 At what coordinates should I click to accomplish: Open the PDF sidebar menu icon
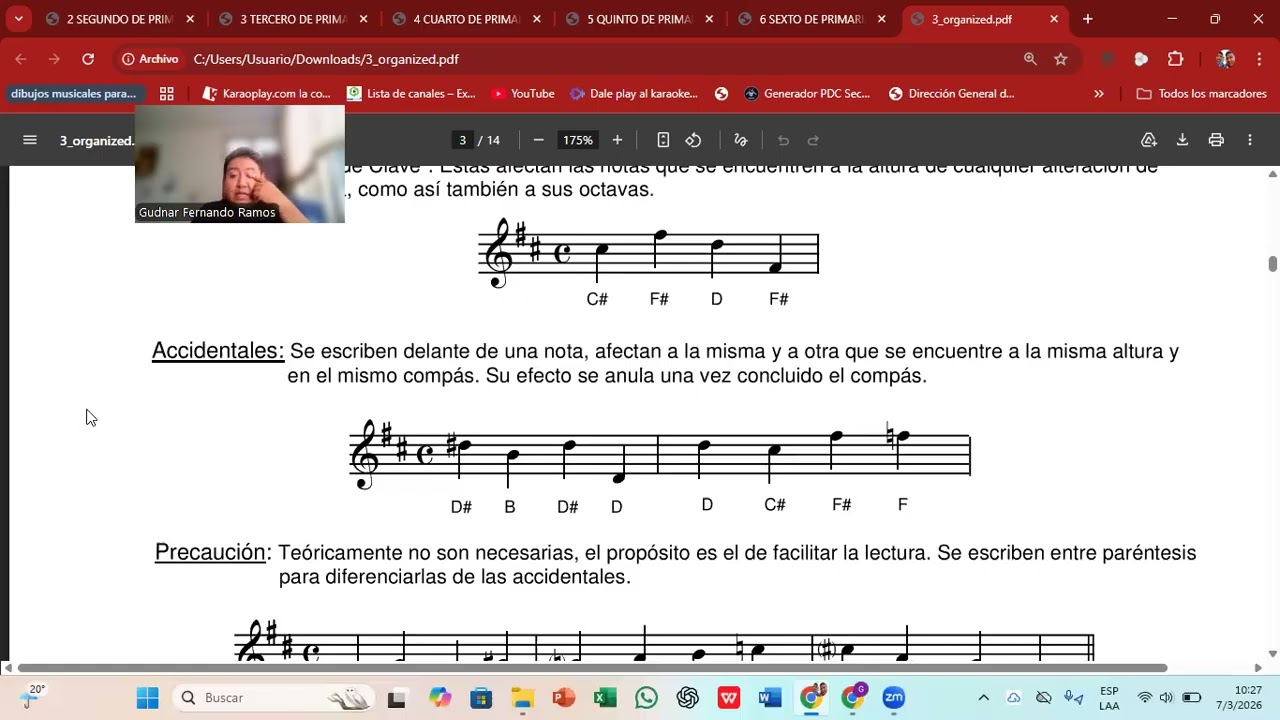coord(30,140)
